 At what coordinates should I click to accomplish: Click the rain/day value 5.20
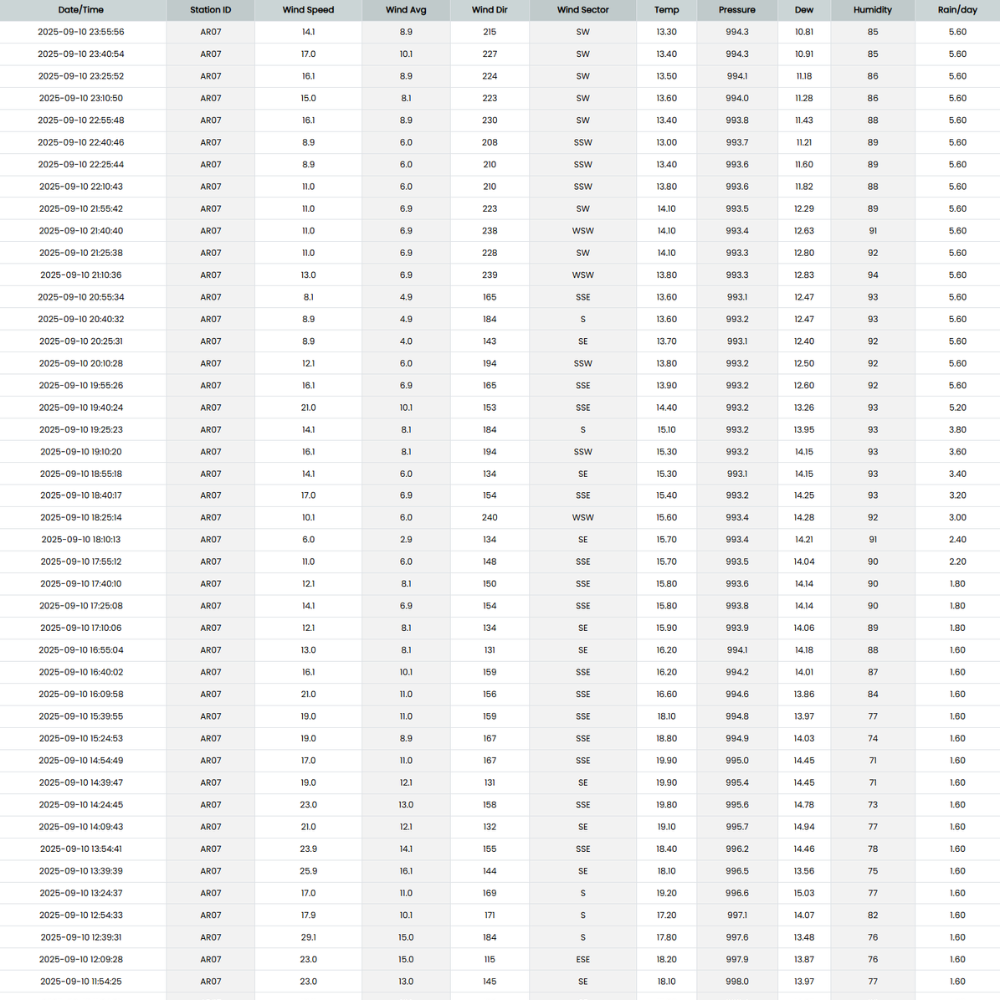pos(957,407)
